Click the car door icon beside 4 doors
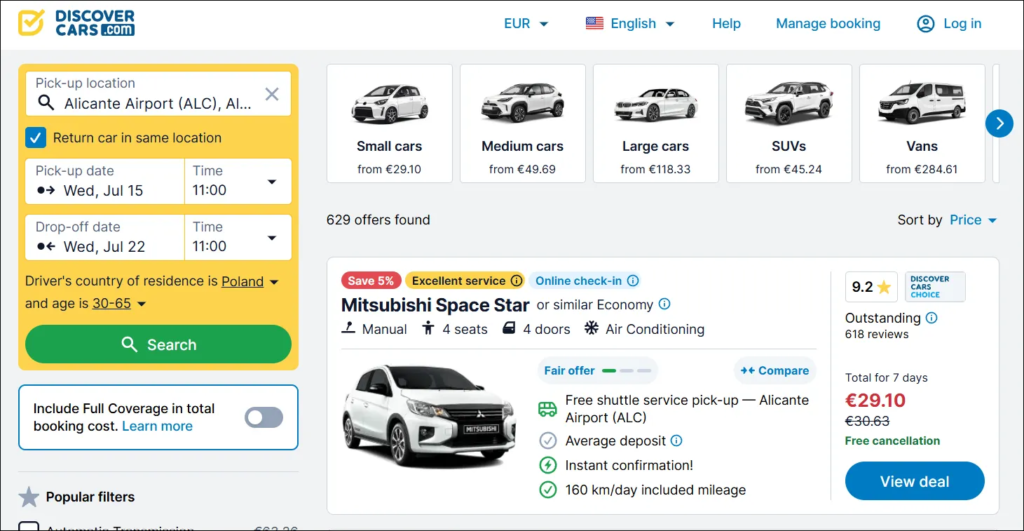Image resolution: width=1024 pixels, height=531 pixels. (509, 328)
